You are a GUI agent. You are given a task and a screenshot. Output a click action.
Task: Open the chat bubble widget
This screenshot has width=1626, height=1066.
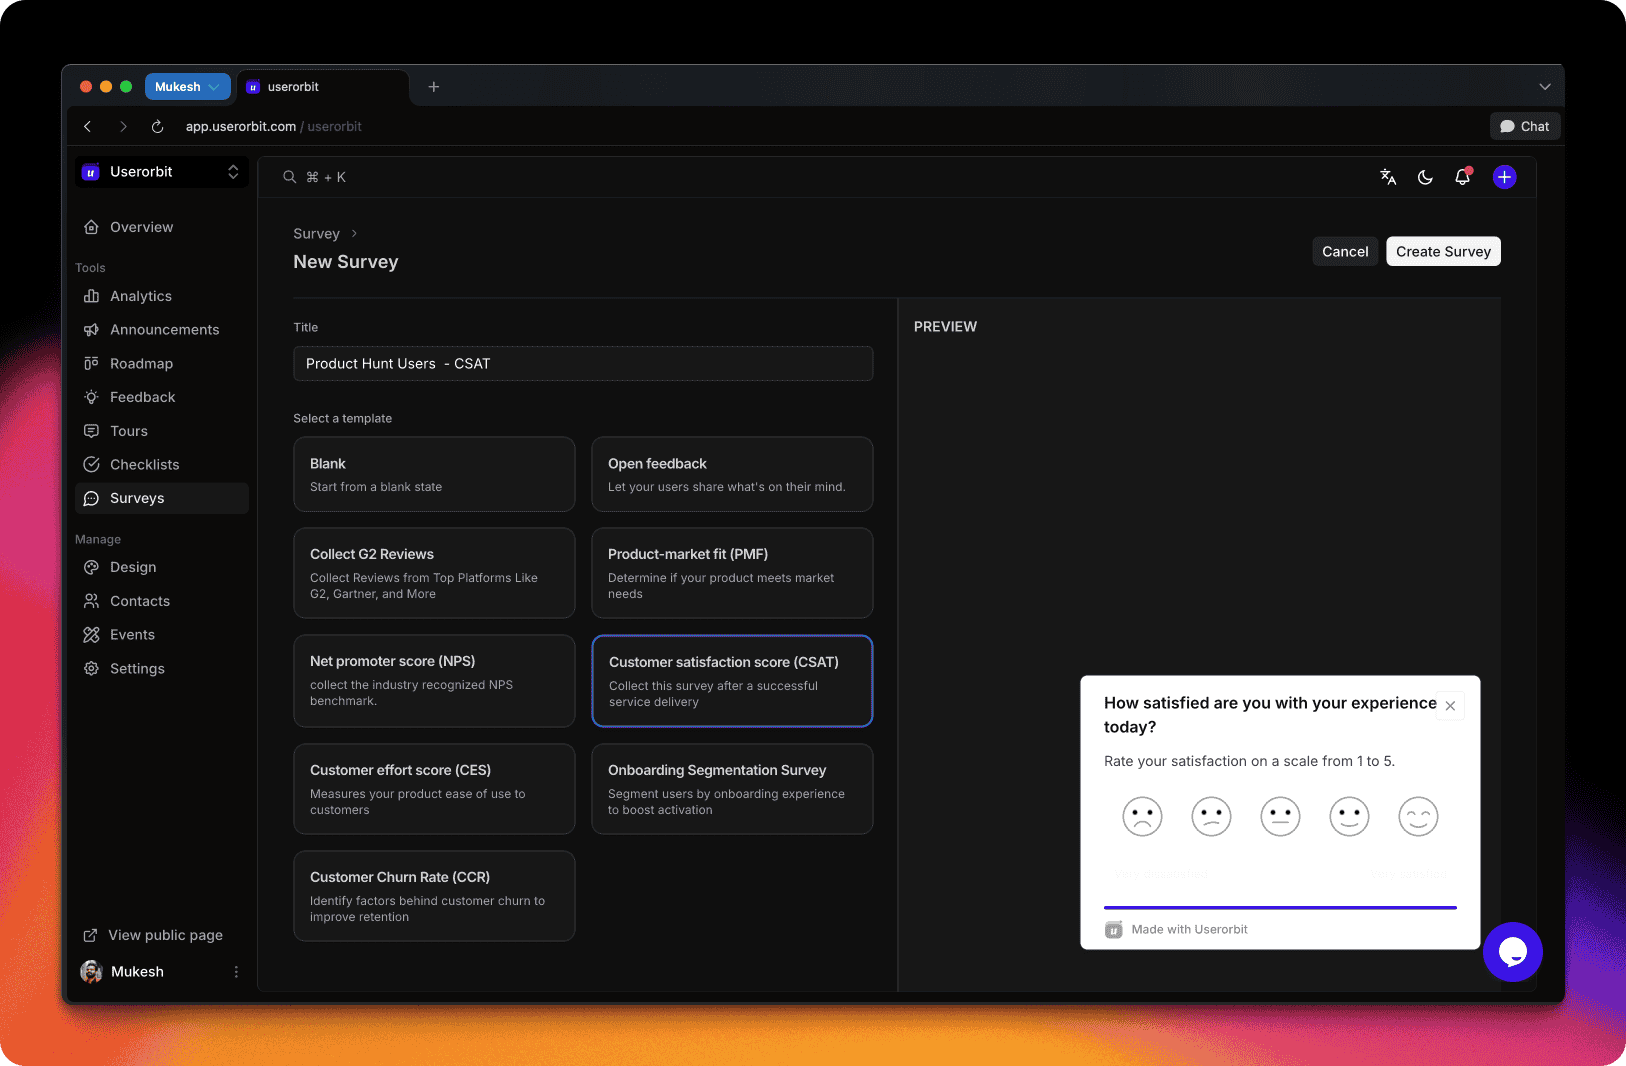[1512, 952]
